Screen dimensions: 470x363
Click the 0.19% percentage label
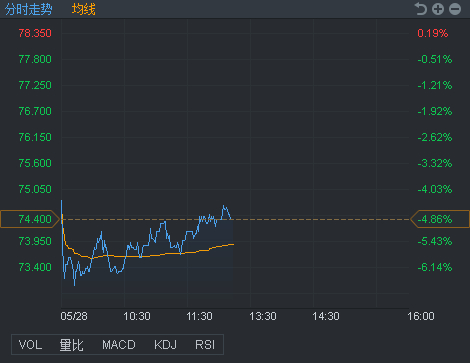[433, 33]
